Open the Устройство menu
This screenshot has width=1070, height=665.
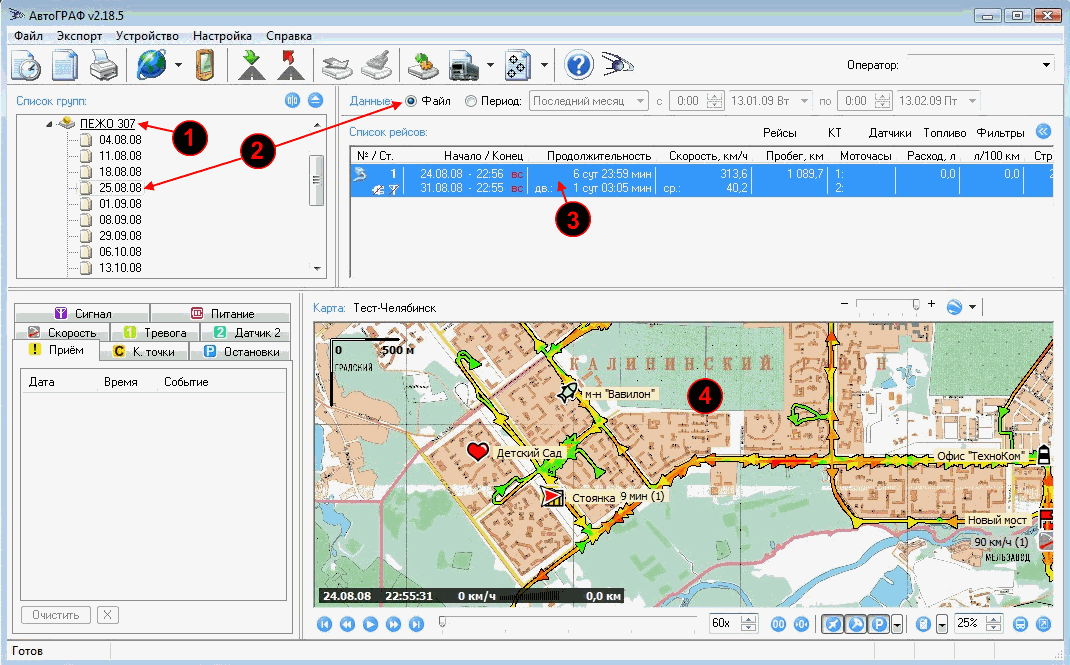click(147, 36)
